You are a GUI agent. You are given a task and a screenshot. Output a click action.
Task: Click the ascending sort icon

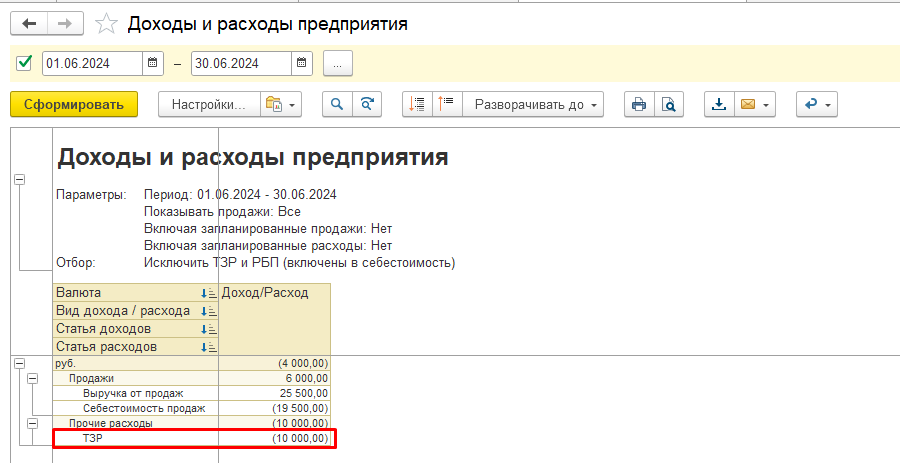click(x=418, y=104)
